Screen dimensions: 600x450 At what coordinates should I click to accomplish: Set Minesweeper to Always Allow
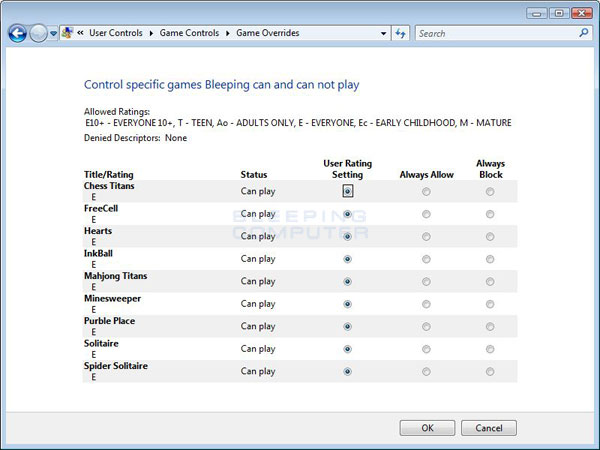click(x=426, y=304)
